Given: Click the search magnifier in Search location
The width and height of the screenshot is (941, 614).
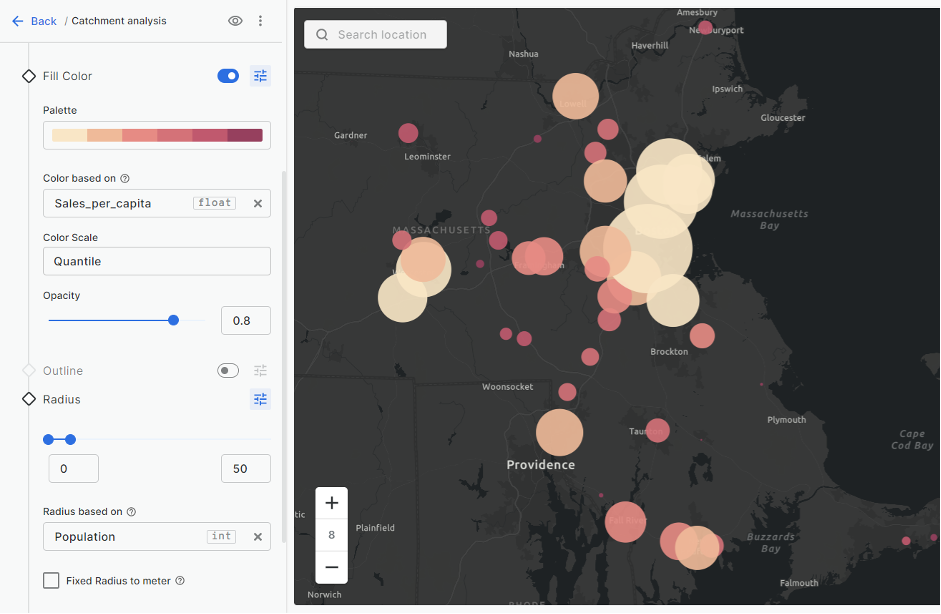Looking at the screenshot, I should (320, 34).
